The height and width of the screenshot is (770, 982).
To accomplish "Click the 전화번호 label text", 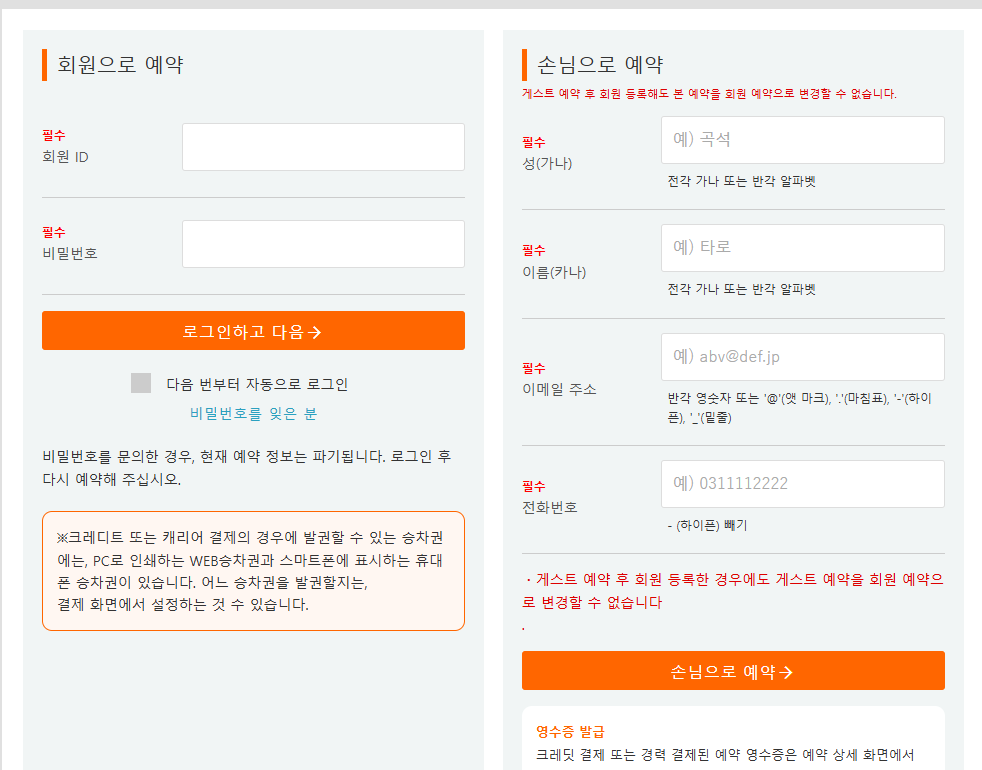I will pyautogui.click(x=549, y=507).
